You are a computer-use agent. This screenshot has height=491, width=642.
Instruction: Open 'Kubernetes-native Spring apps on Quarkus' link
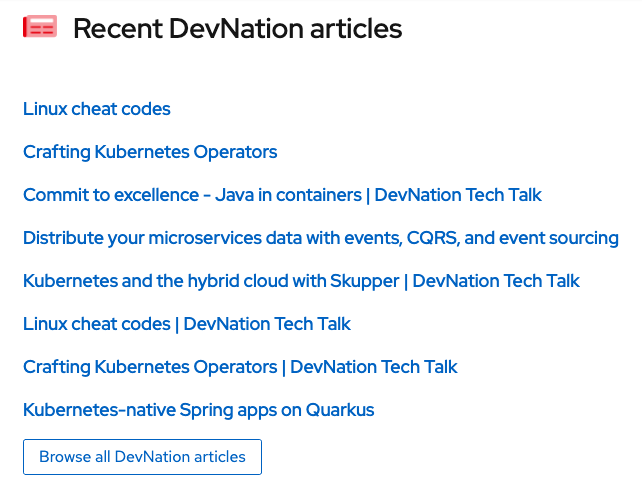(x=199, y=410)
